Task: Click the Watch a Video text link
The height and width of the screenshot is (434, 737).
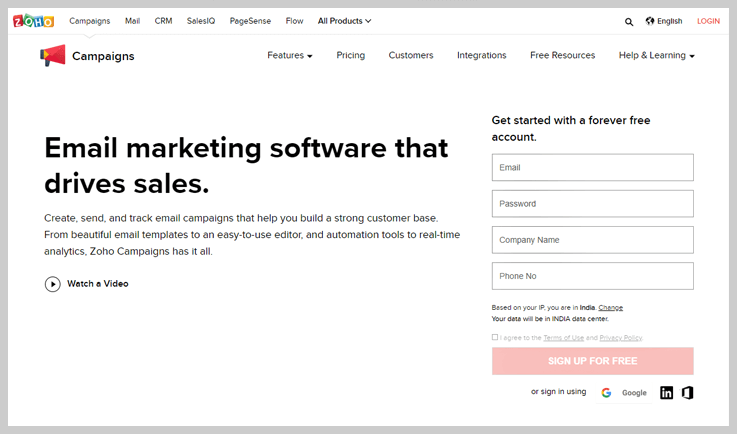Action: click(98, 284)
